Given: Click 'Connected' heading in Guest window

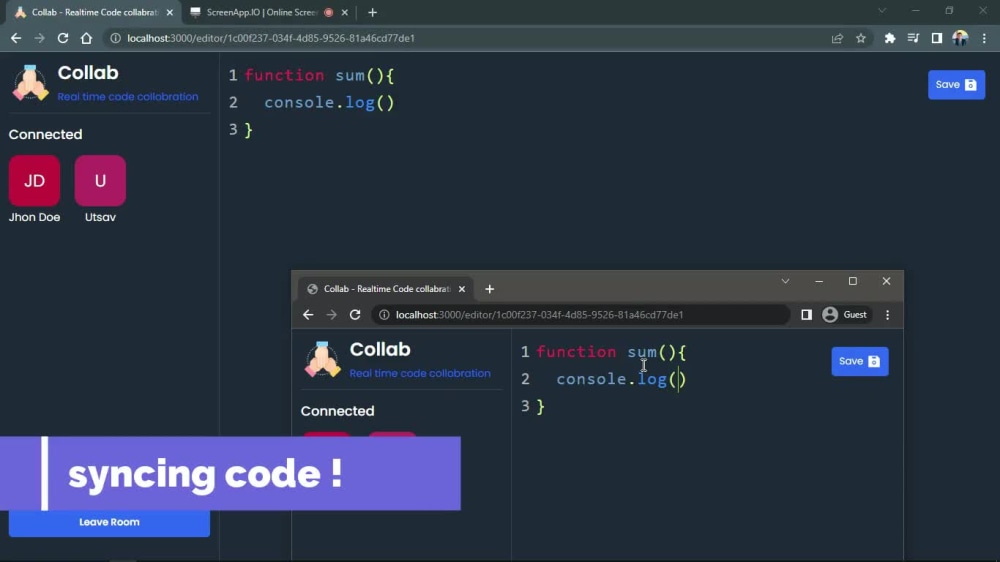Looking at the screenshot, I should (337, 411).
